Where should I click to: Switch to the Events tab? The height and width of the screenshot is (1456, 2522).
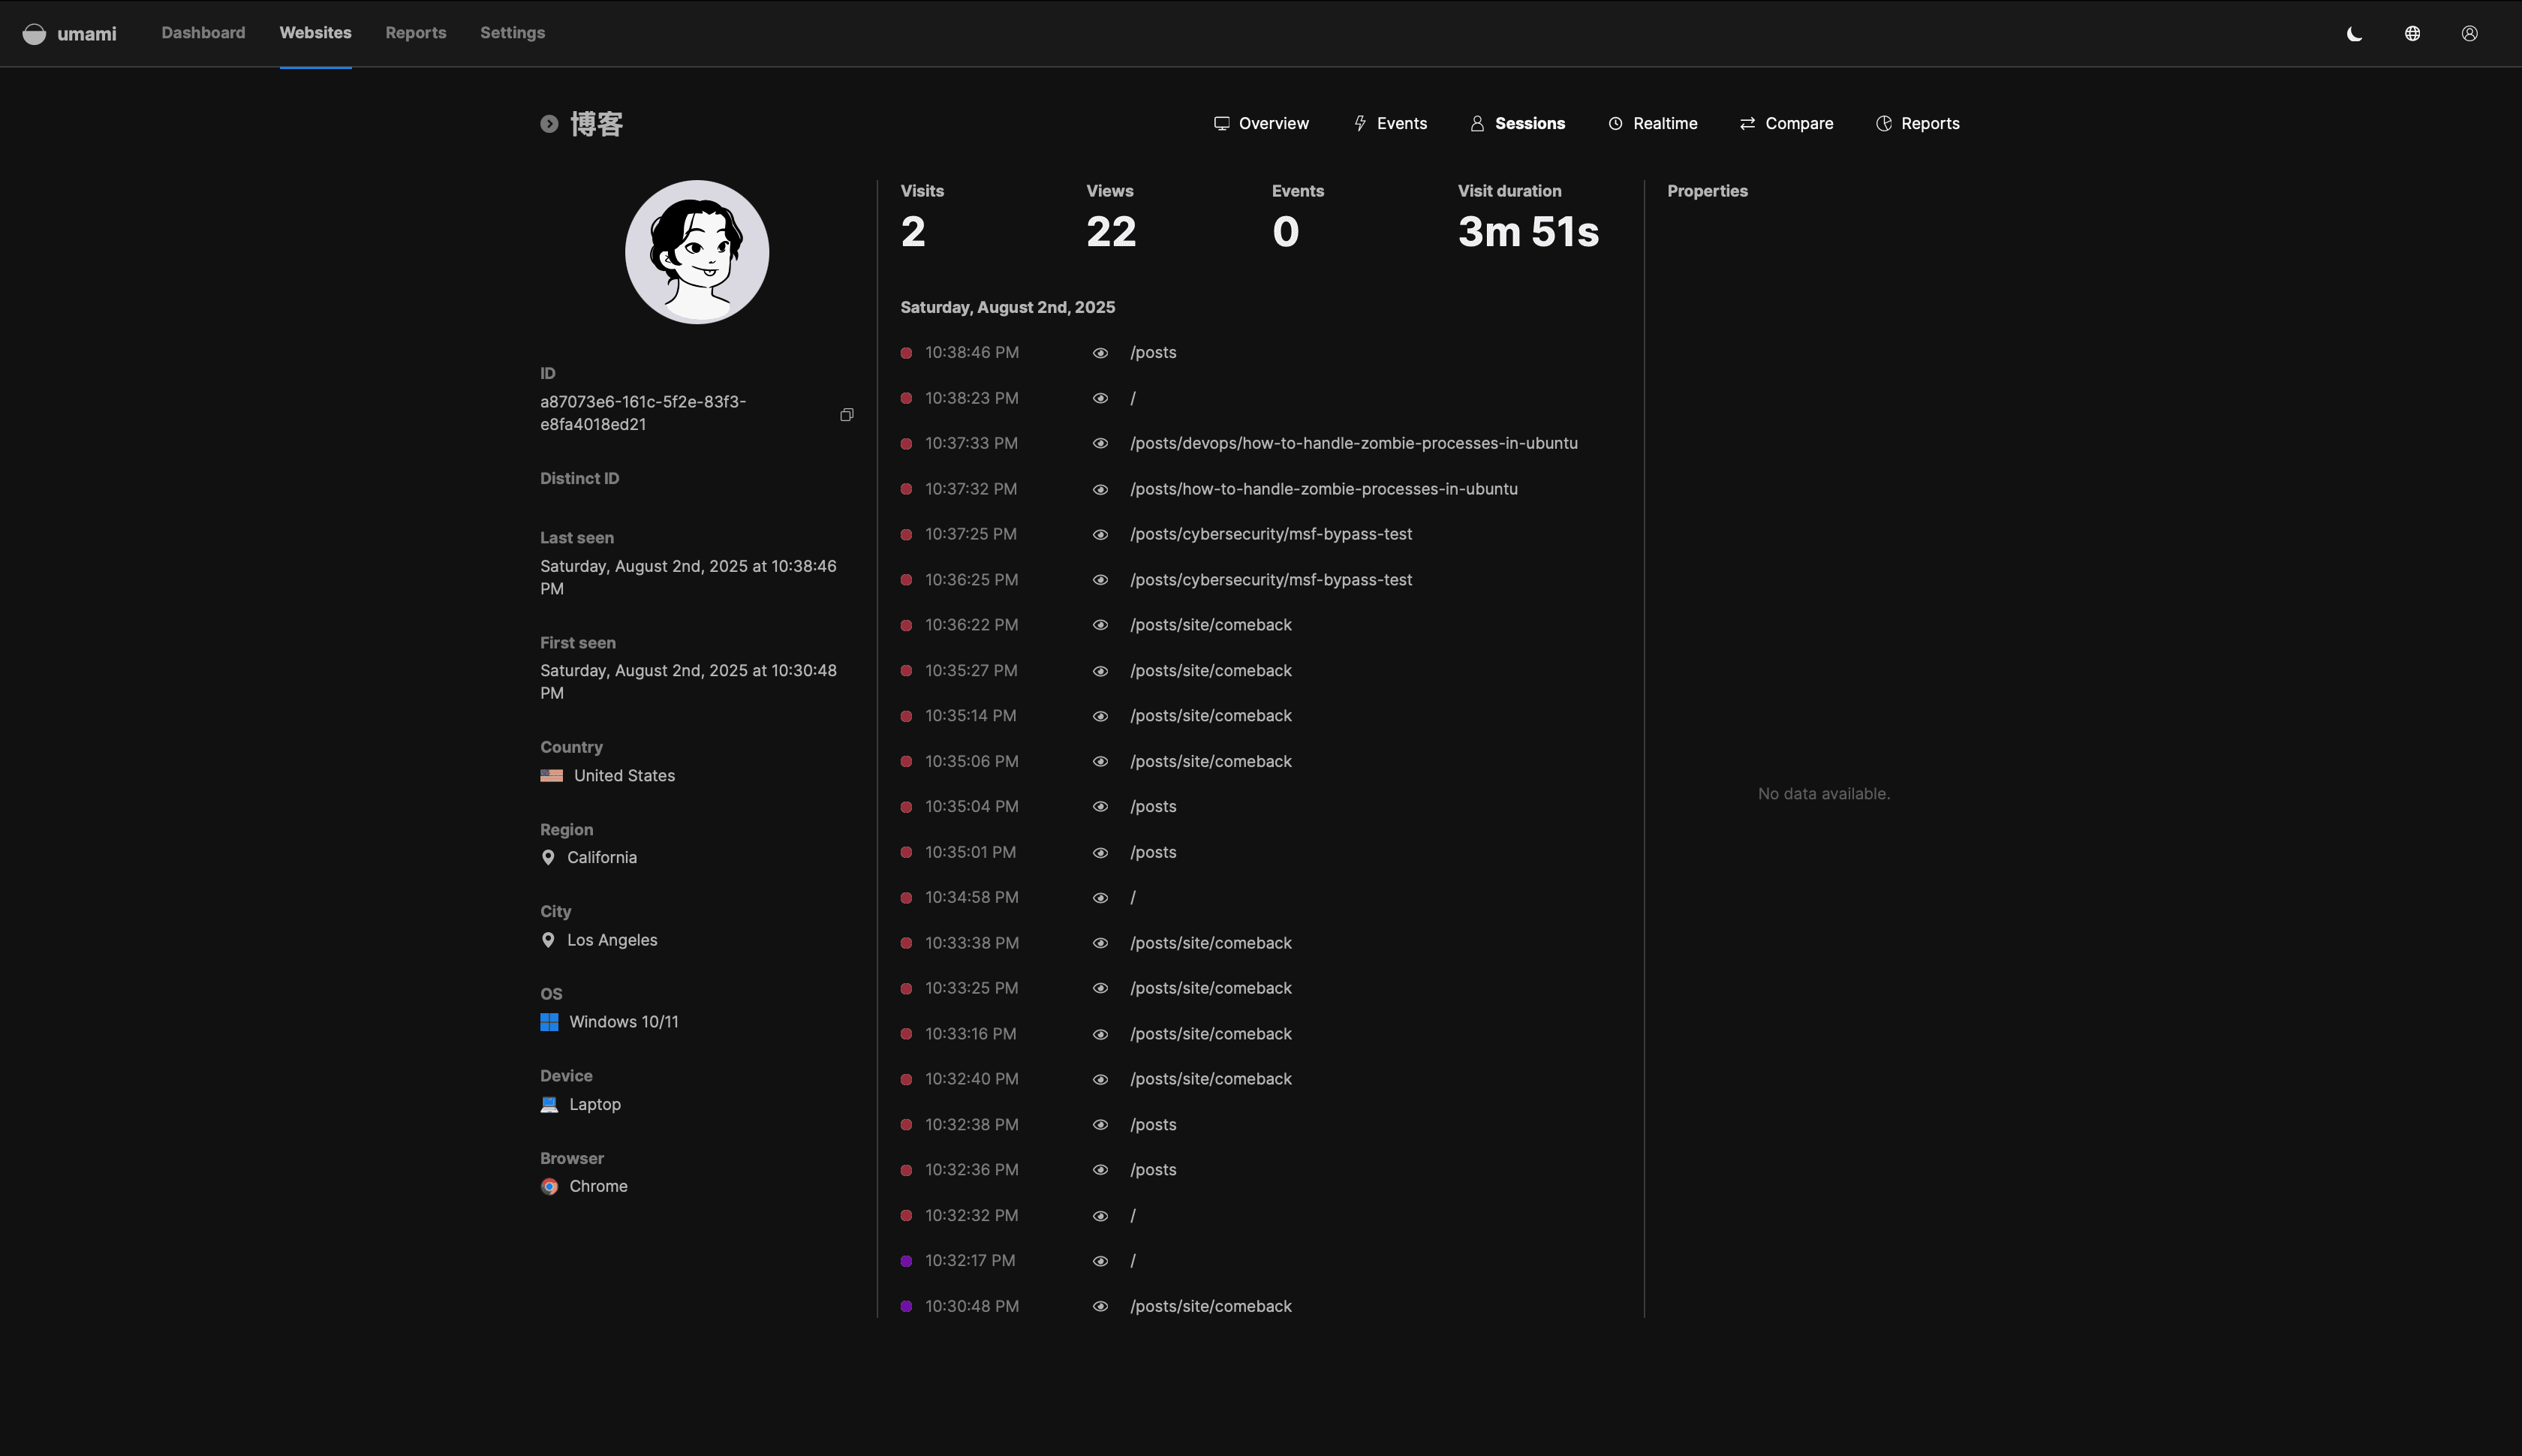[1389, 124]
